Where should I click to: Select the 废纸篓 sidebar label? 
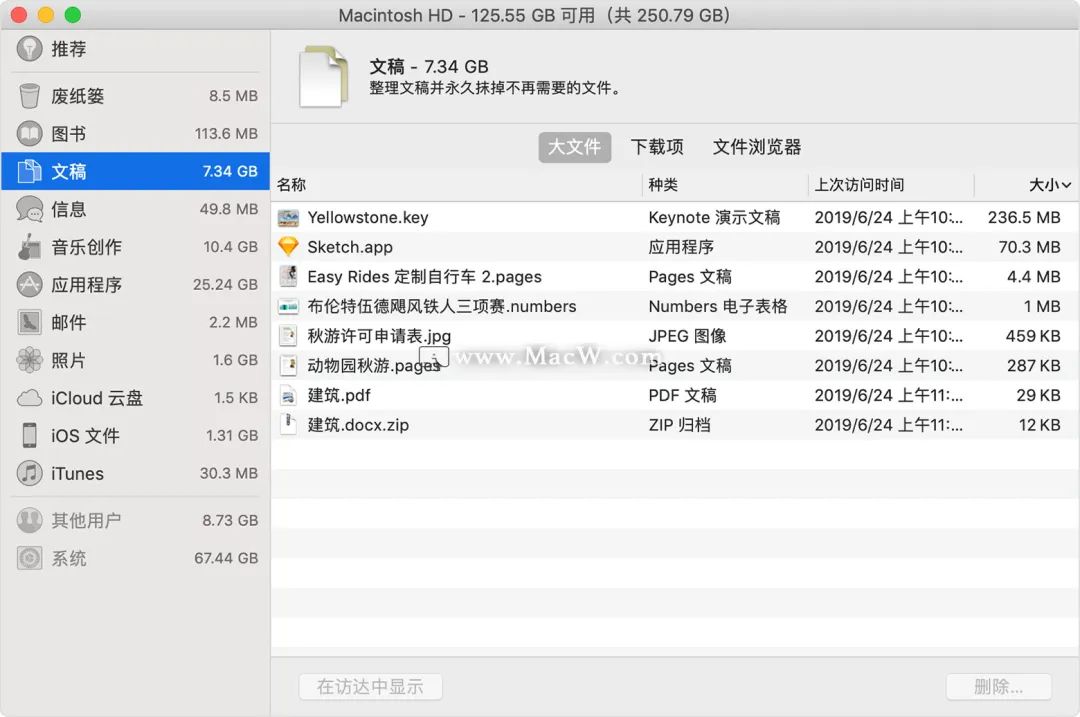point(78,96)
